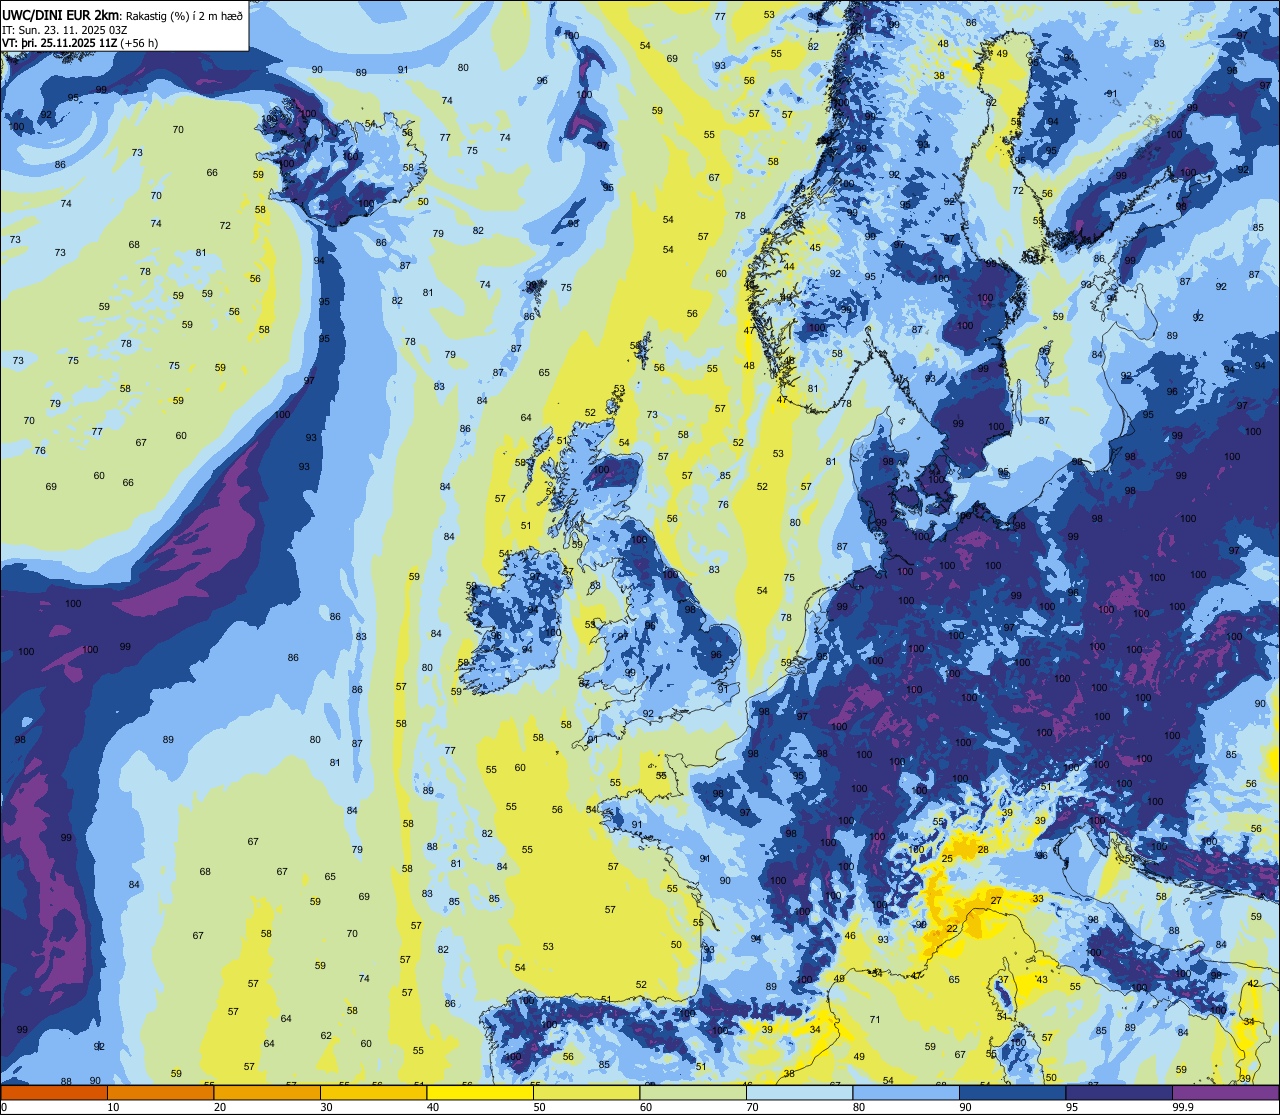Viewport: 1280px width, 1115px height.
Task: Click the 95–99.9 % dark indigo legend swatch
Action: 1119,1092
